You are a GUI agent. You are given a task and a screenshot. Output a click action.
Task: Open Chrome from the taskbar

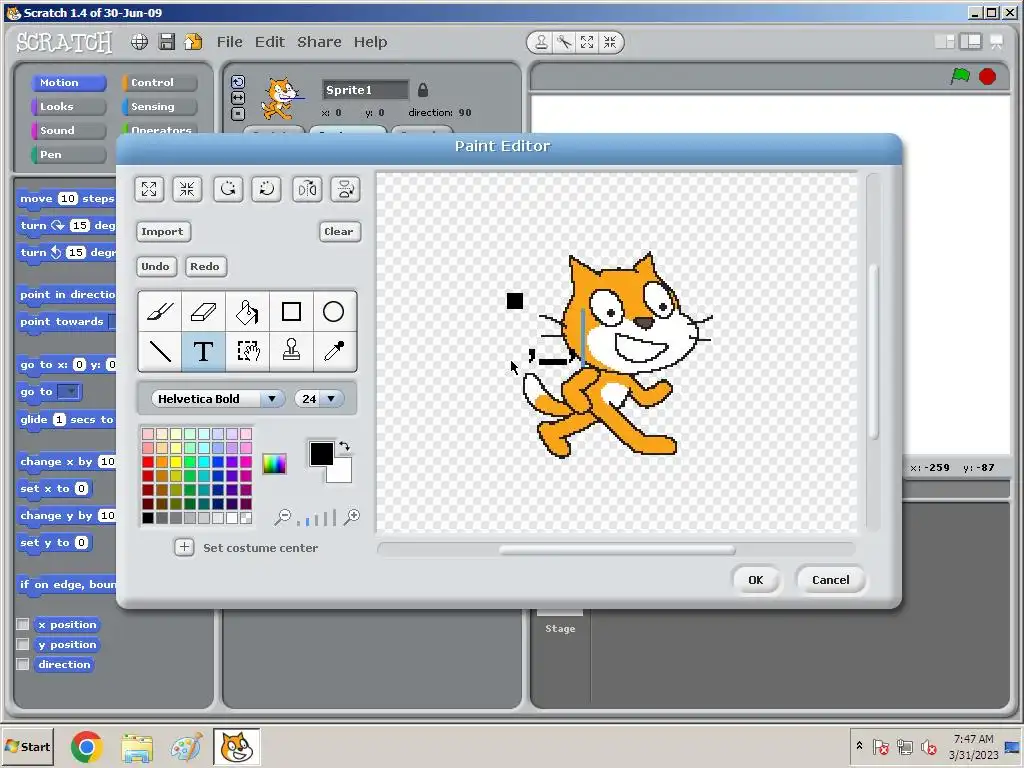(87, 746)
